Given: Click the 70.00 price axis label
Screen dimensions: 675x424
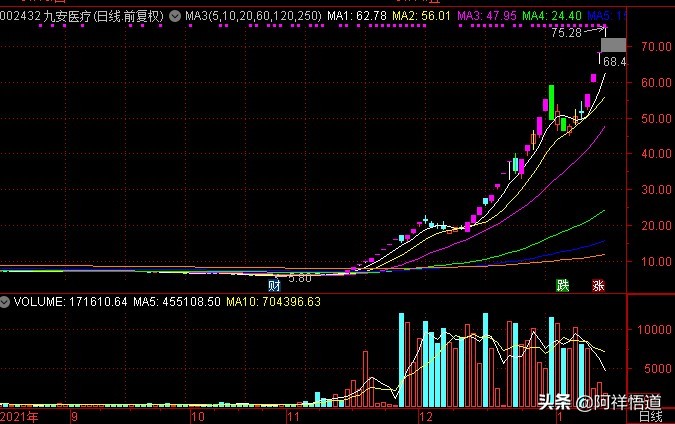Looking at the screenshot, I should 656,46.
